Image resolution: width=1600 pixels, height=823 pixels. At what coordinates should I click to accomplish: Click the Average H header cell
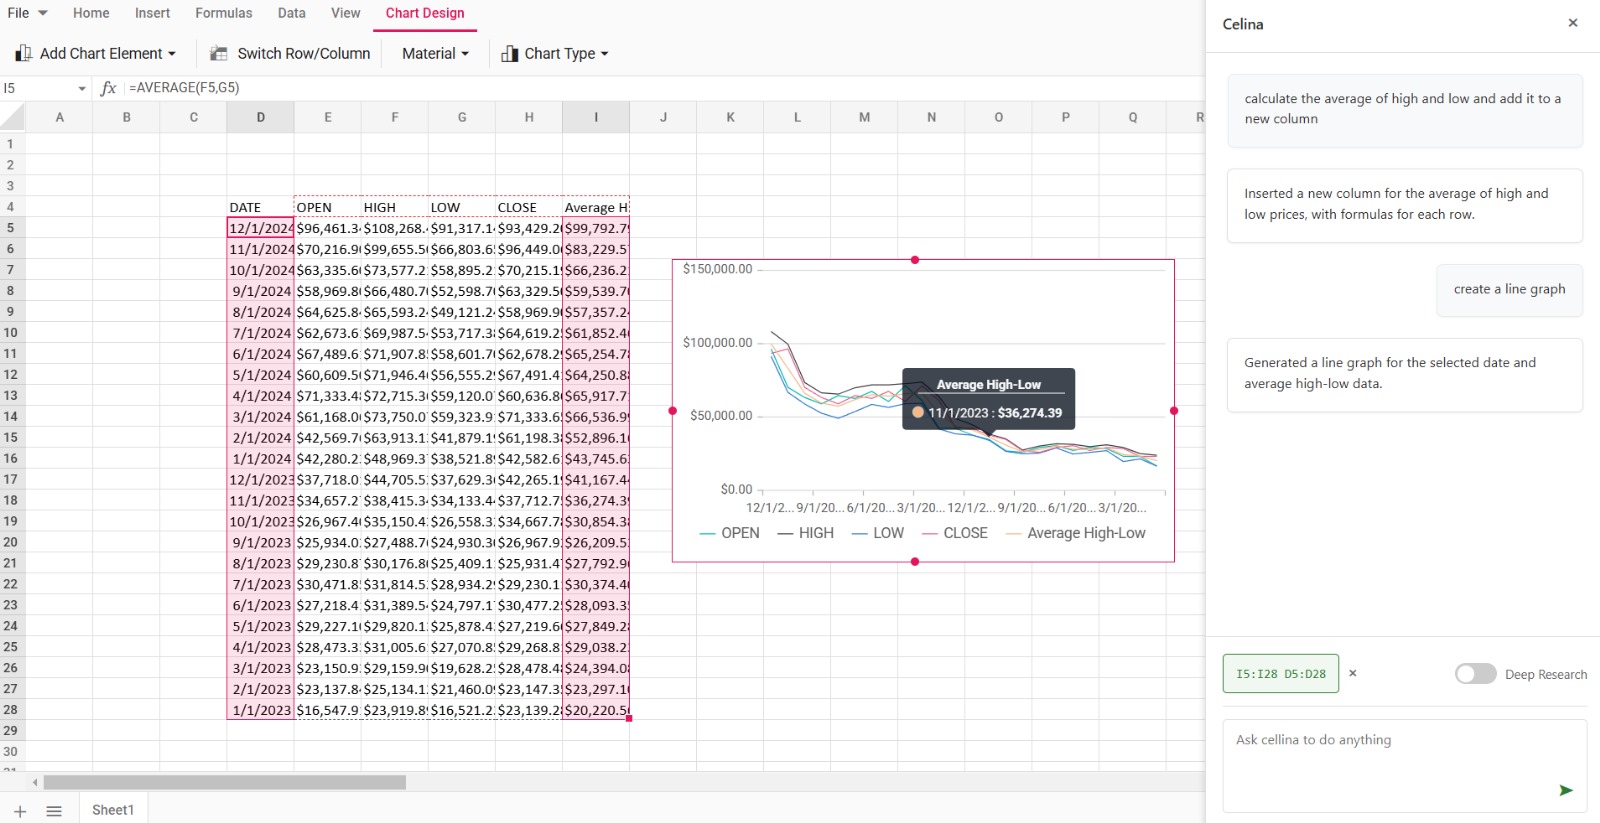[596, 207]
